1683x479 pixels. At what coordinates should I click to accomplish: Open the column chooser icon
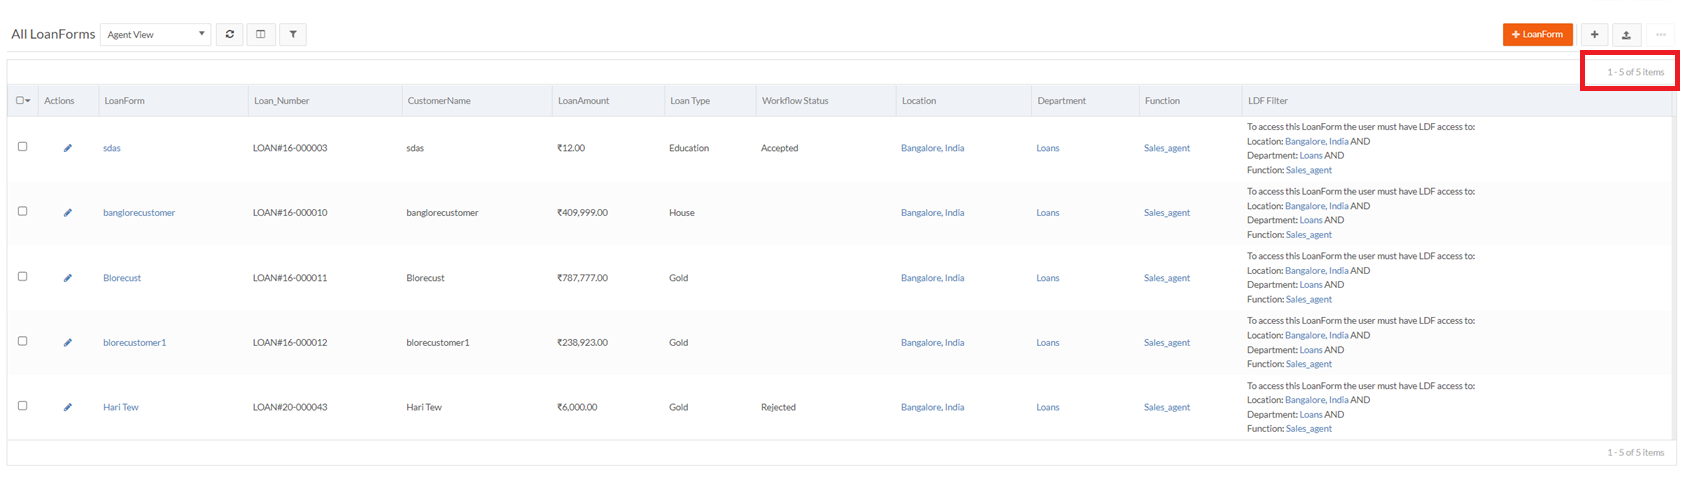pyautogui.click(x=261, y=34)
